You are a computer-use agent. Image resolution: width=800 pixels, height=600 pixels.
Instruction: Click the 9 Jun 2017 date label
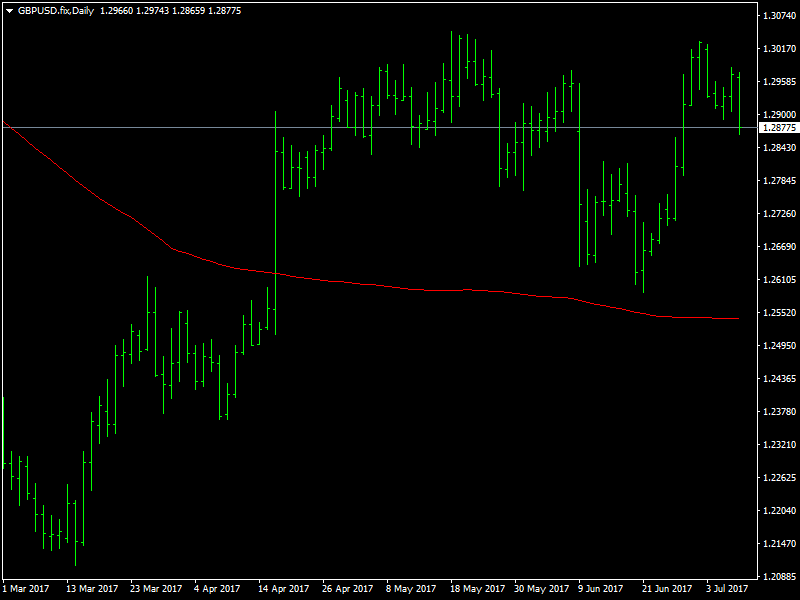tap(601, 589)
